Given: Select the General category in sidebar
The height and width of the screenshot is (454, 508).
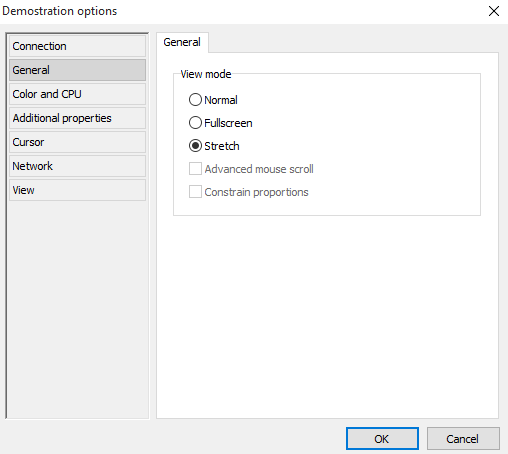Looking at the screenshot, I should [x=77, y=70].
